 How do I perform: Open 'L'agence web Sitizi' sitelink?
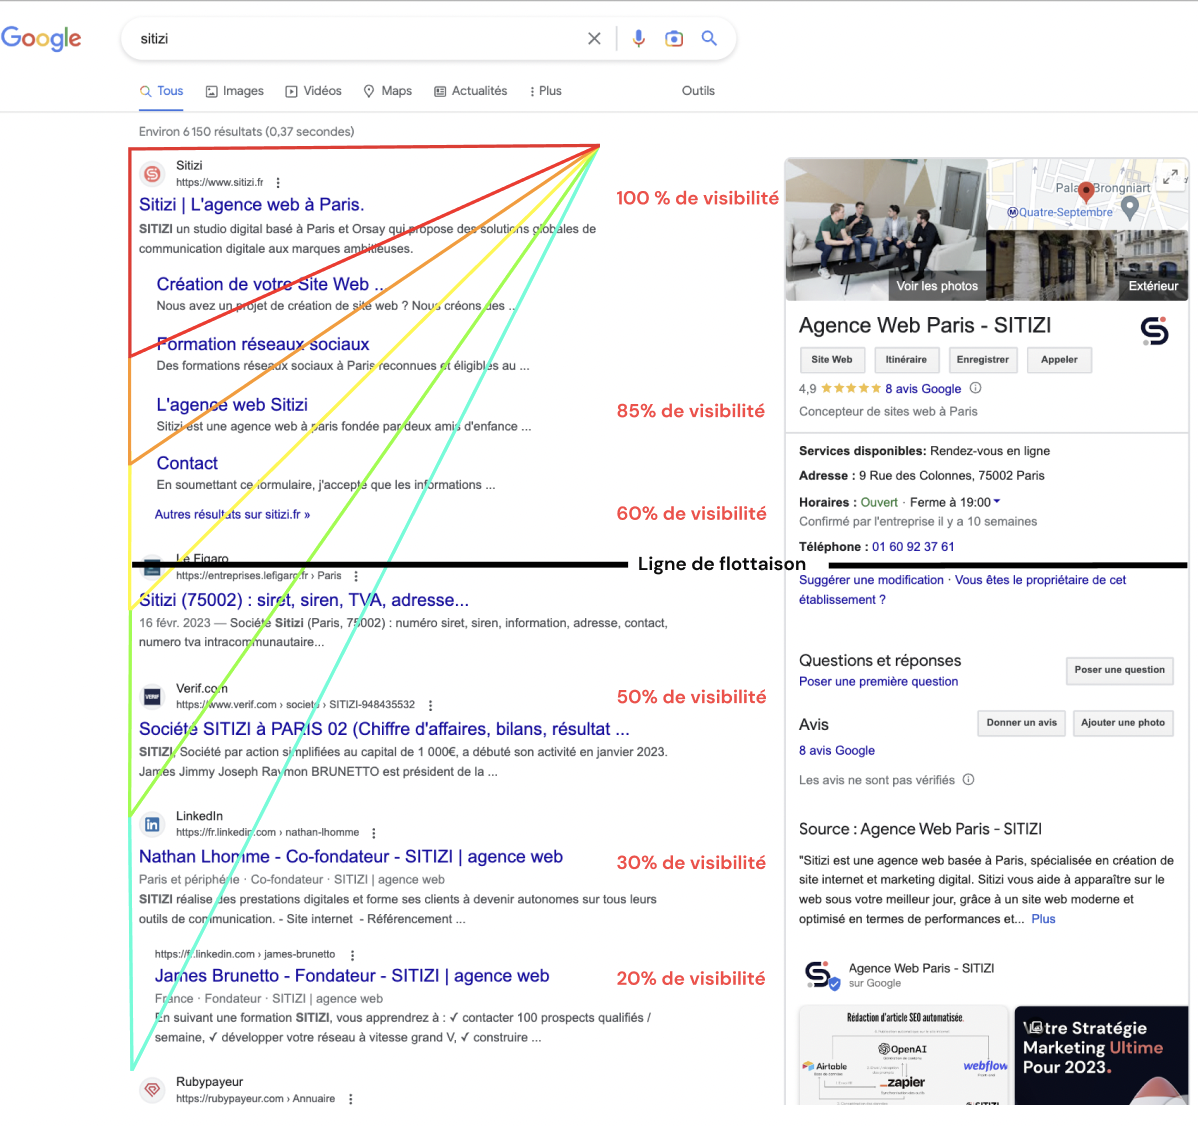pyautogui.click(x=232, y=405)
